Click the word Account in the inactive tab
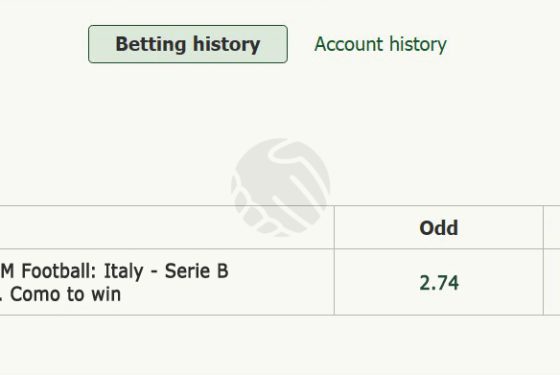The height and width of the screenshot is (375, 560). [x=349, y=44]
